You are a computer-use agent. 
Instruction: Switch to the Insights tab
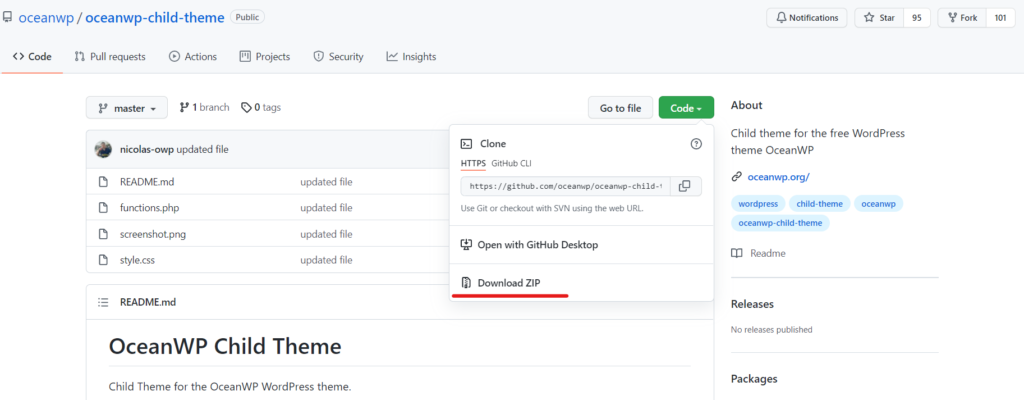(411, 57)
